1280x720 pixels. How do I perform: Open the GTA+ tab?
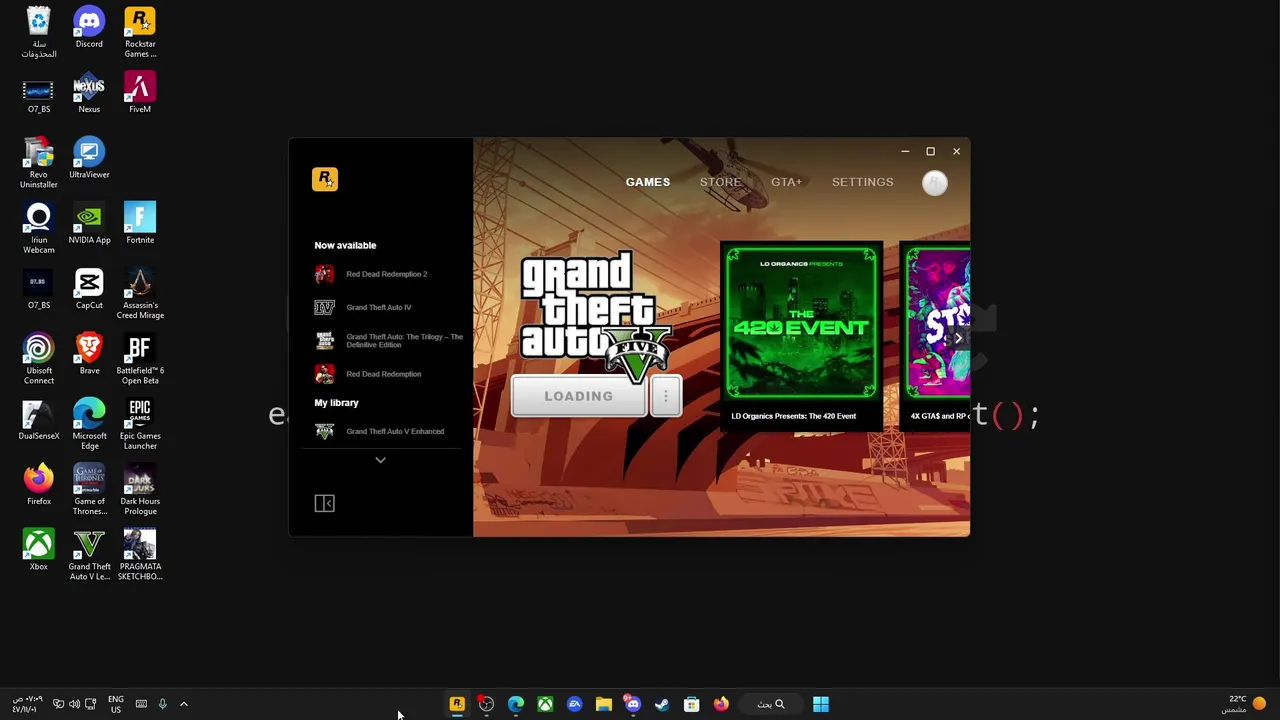(786, 182)
